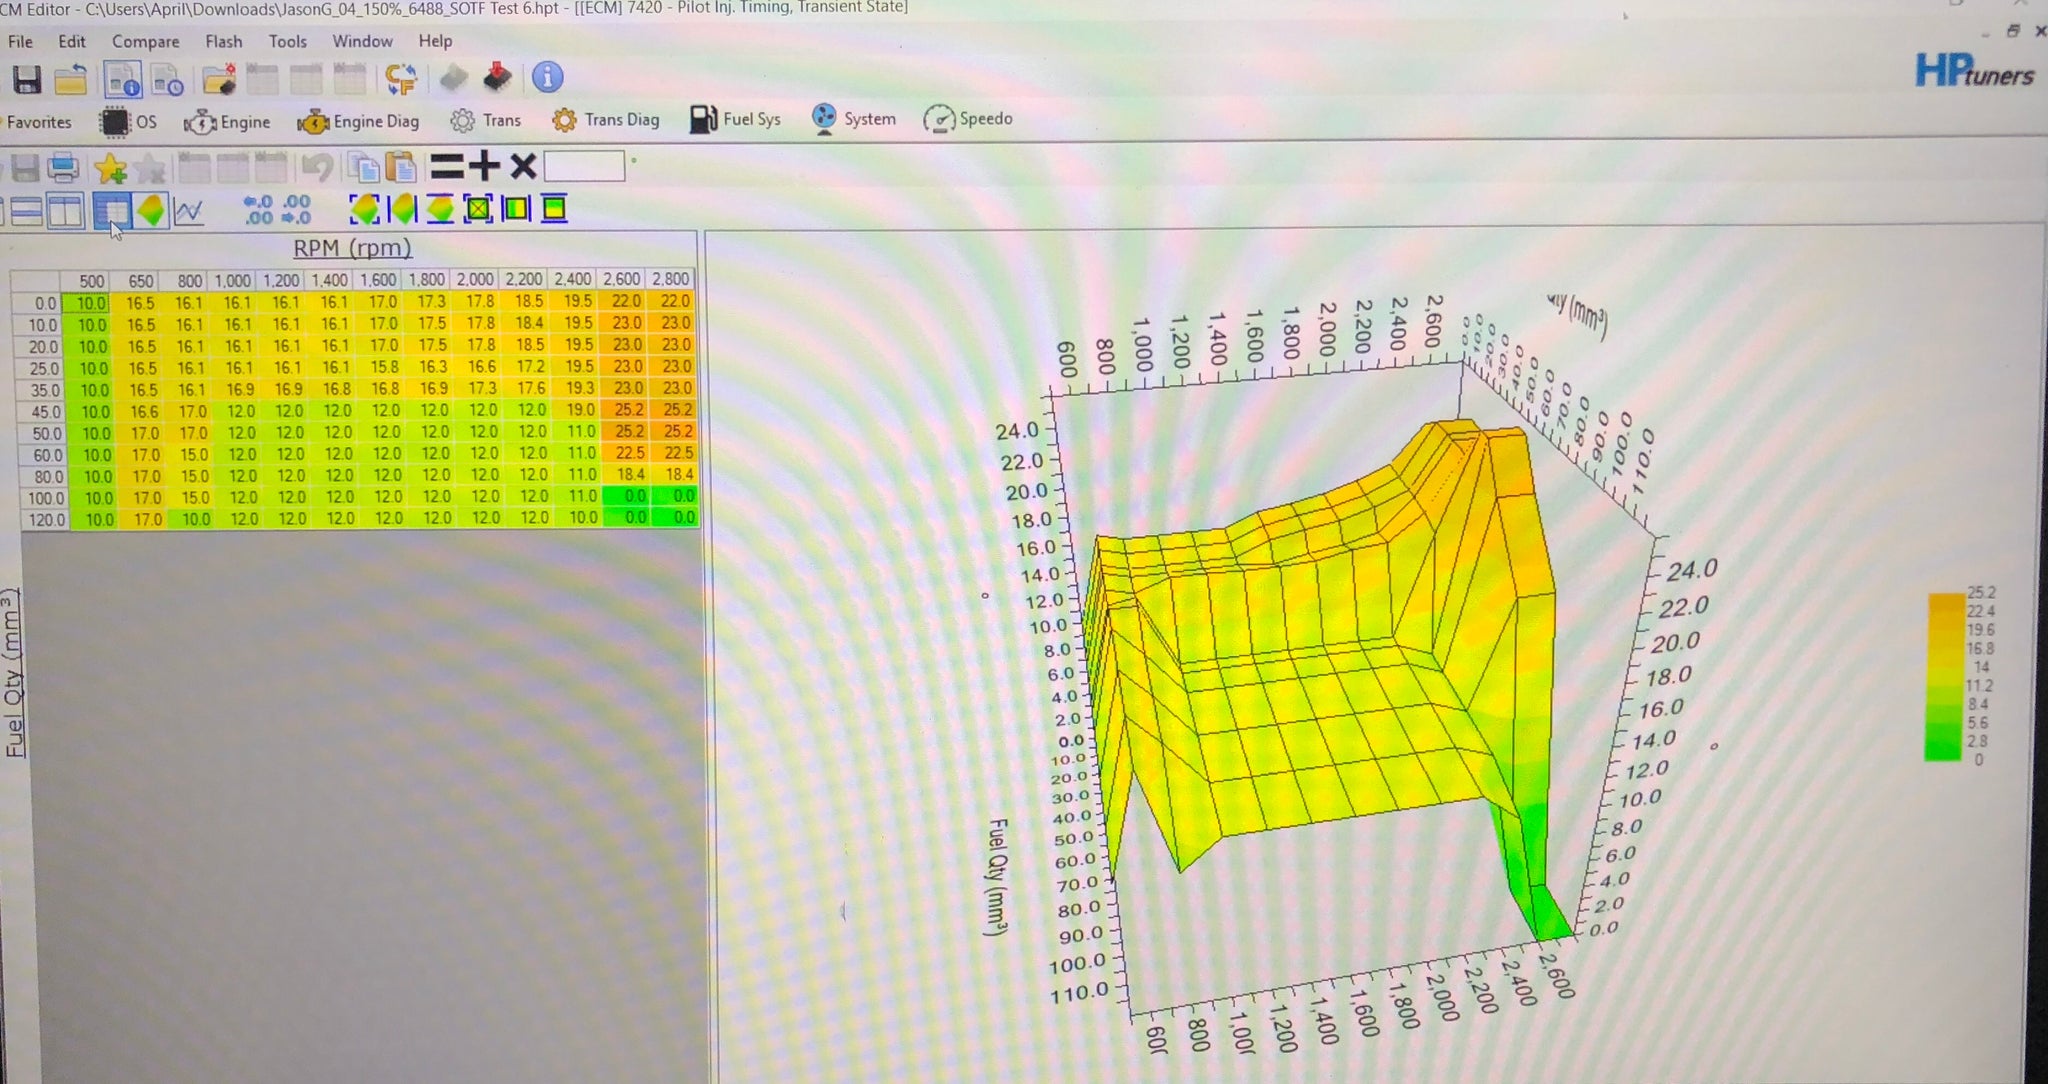
Task: Click the multiply X icon
Action: pos(523,166)
